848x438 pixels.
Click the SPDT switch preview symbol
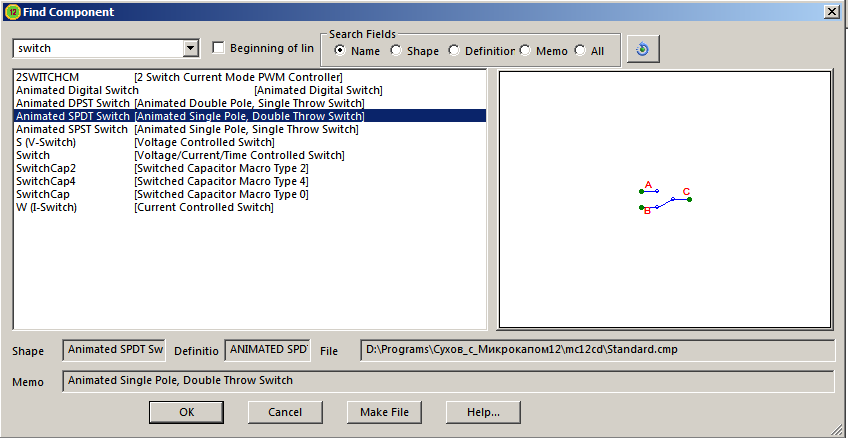[665, 198]
